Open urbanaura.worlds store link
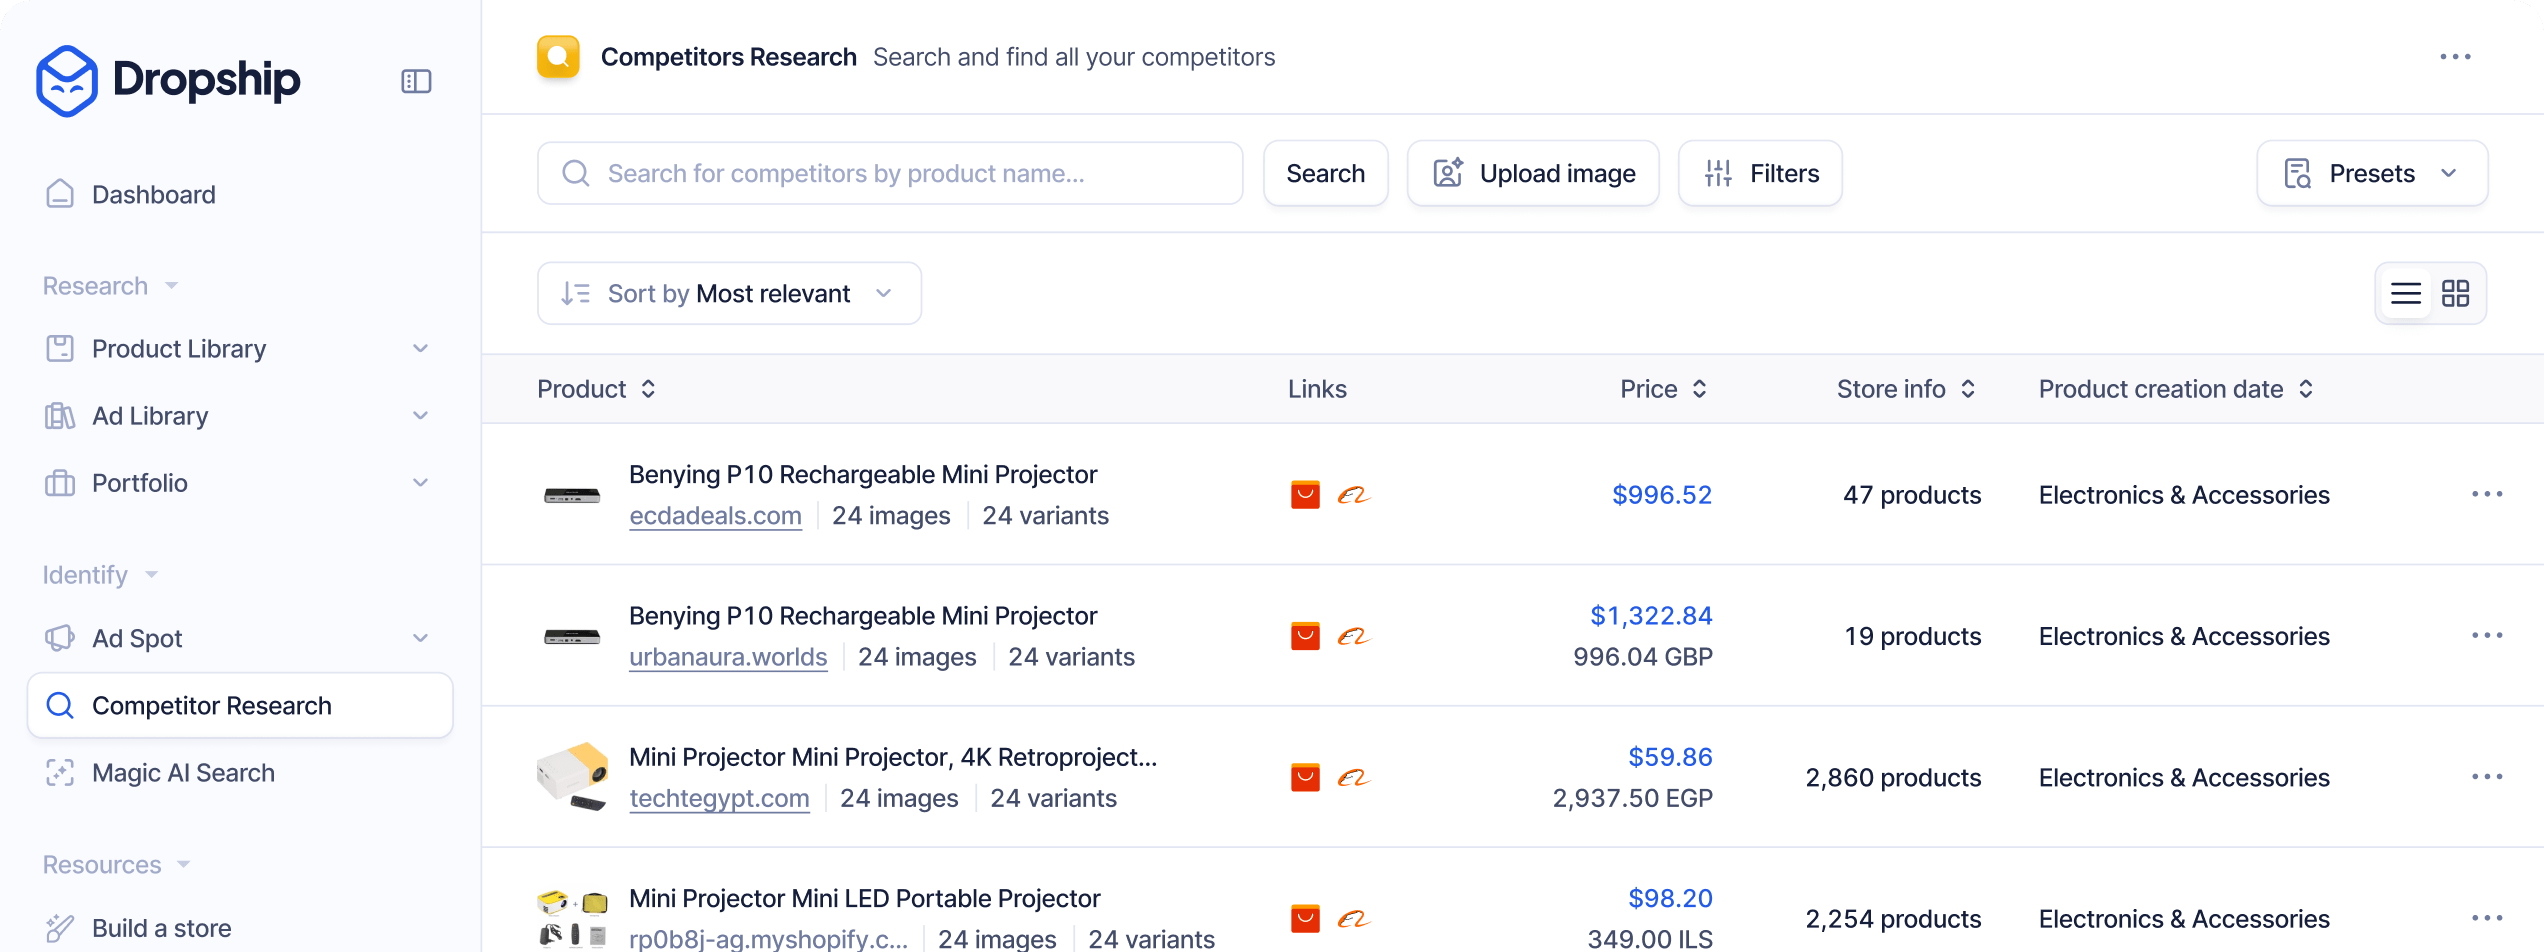 [728, 657]
